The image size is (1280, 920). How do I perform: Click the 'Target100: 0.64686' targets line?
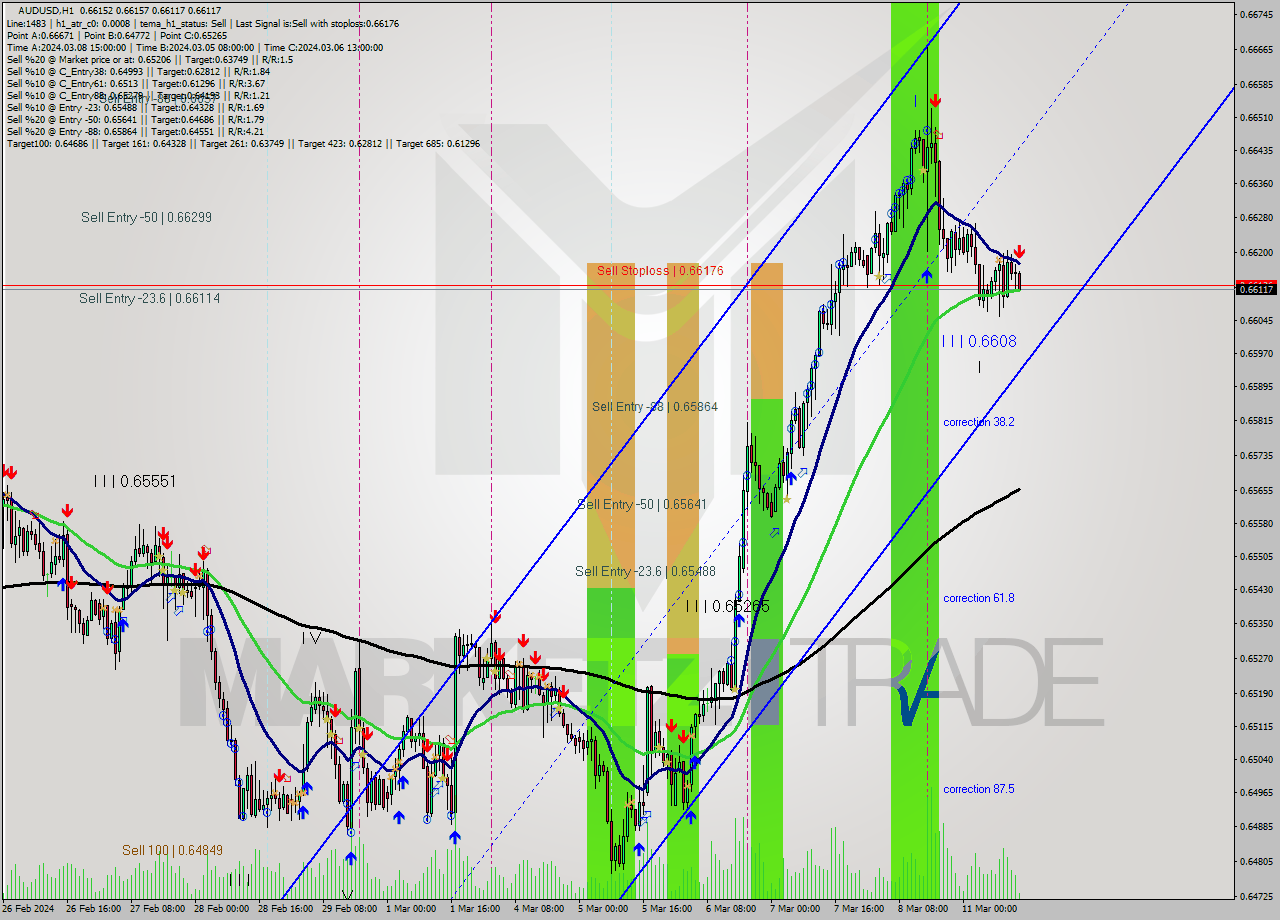243,143
